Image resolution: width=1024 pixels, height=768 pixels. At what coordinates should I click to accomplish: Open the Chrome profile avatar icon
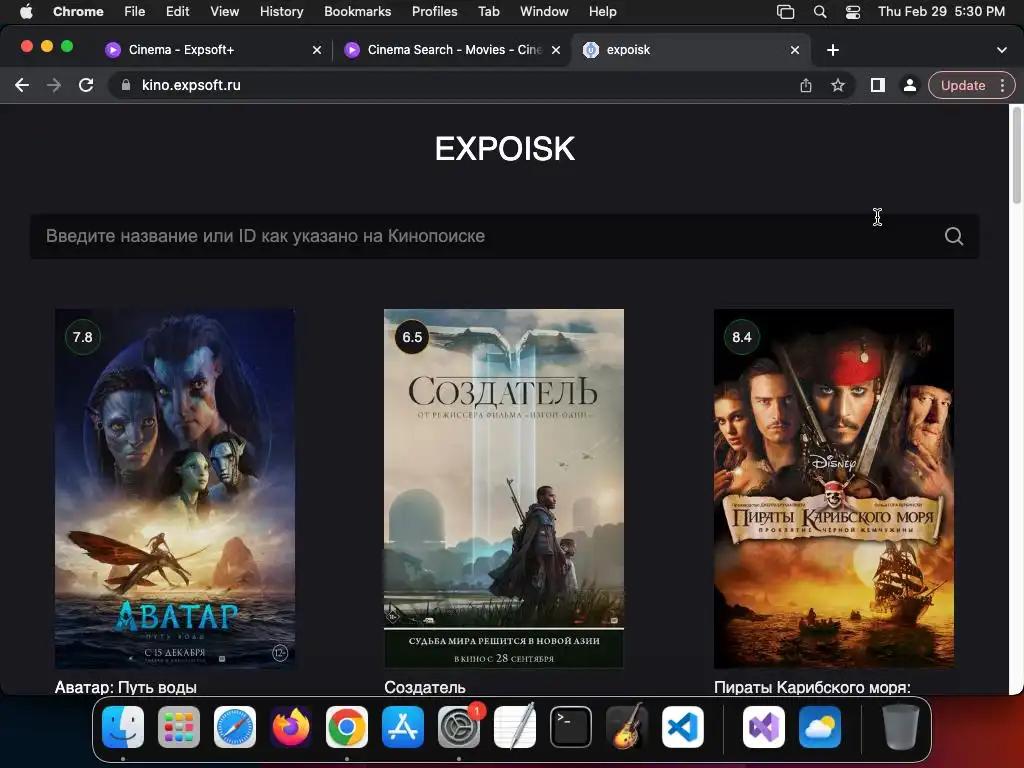click(909, 85)
